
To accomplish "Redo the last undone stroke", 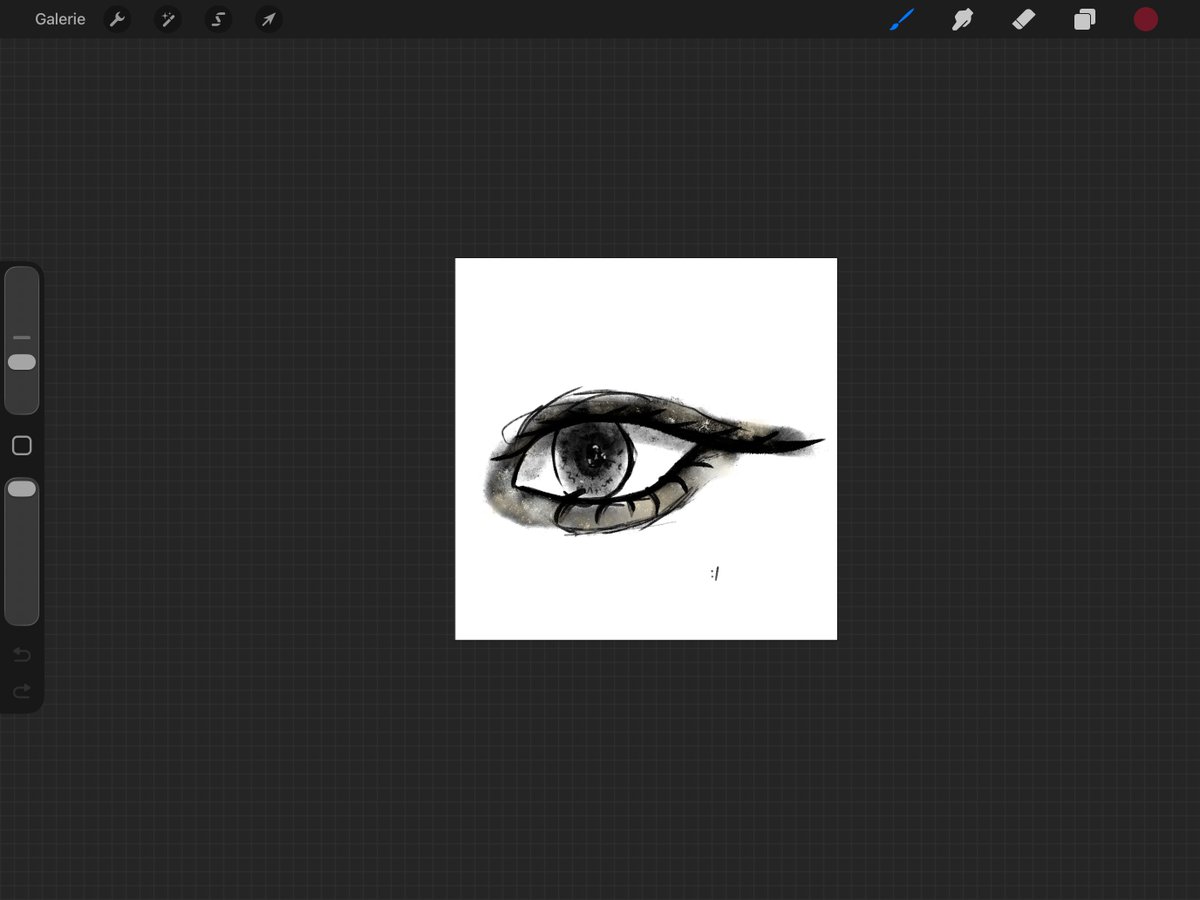I will [22, 691].
